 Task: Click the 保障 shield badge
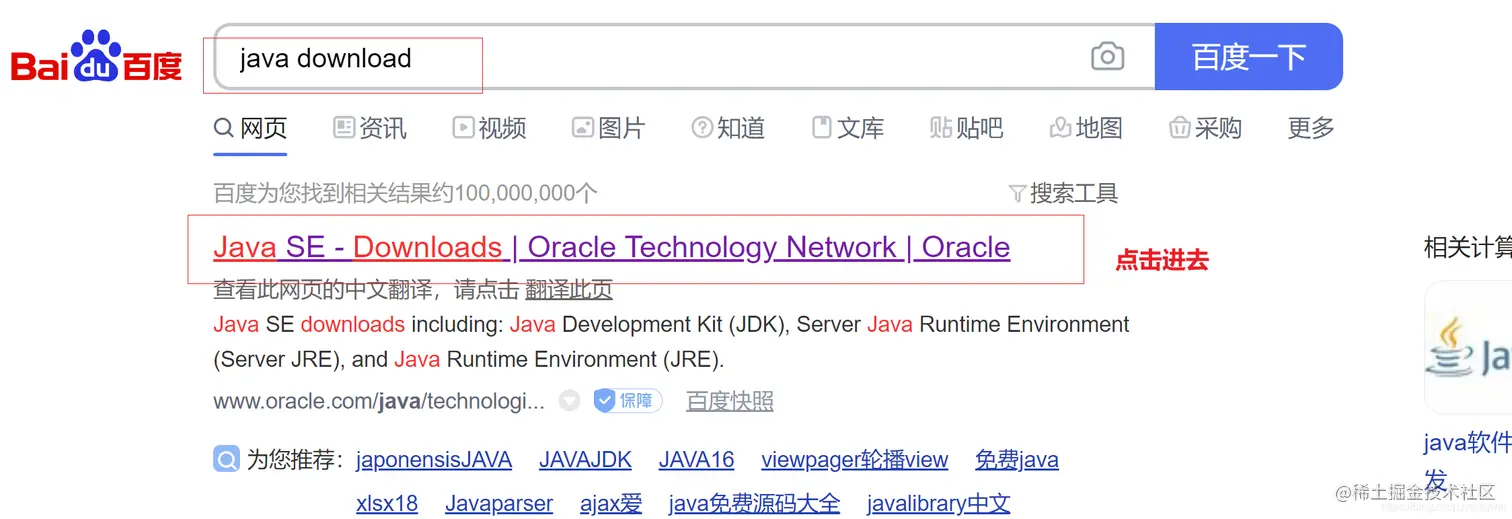coord(628,401)
